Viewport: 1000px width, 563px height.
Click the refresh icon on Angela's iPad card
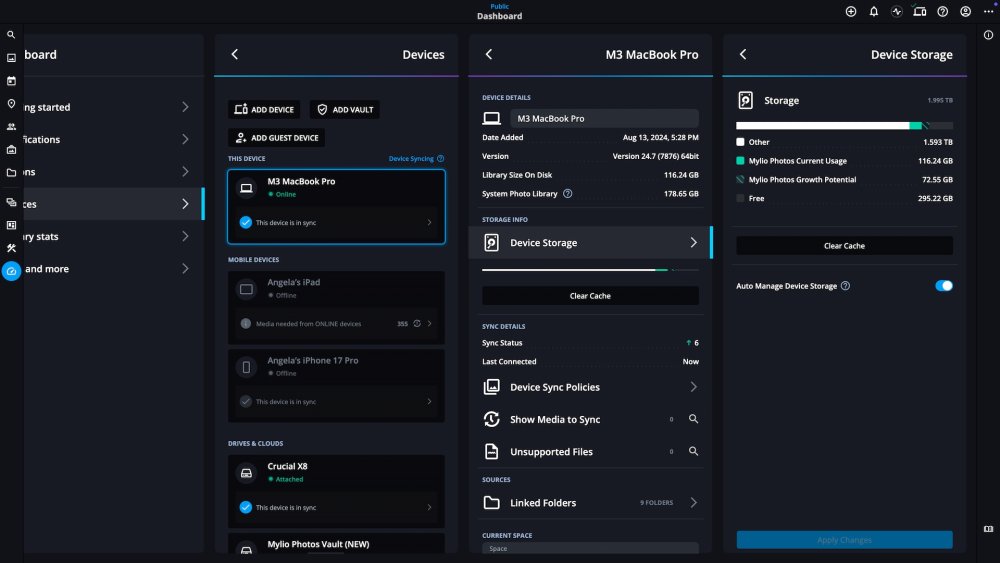417,323
